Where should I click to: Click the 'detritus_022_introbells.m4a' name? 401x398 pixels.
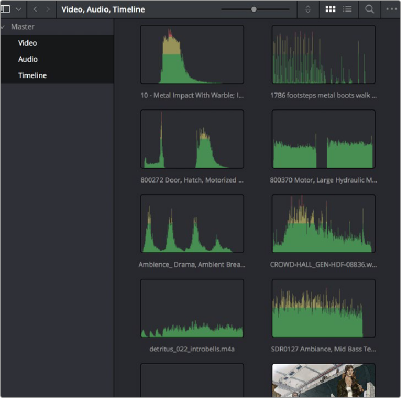pos(192,349)
